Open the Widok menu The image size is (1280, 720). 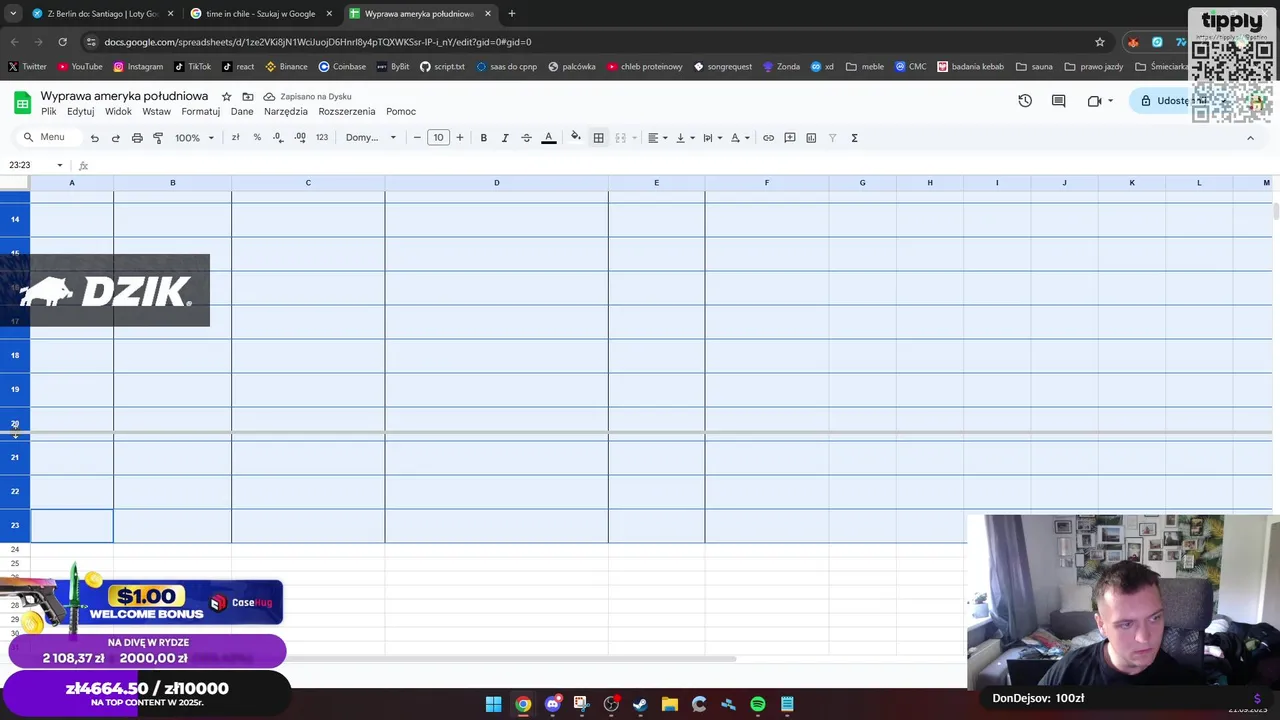[118, 112]
